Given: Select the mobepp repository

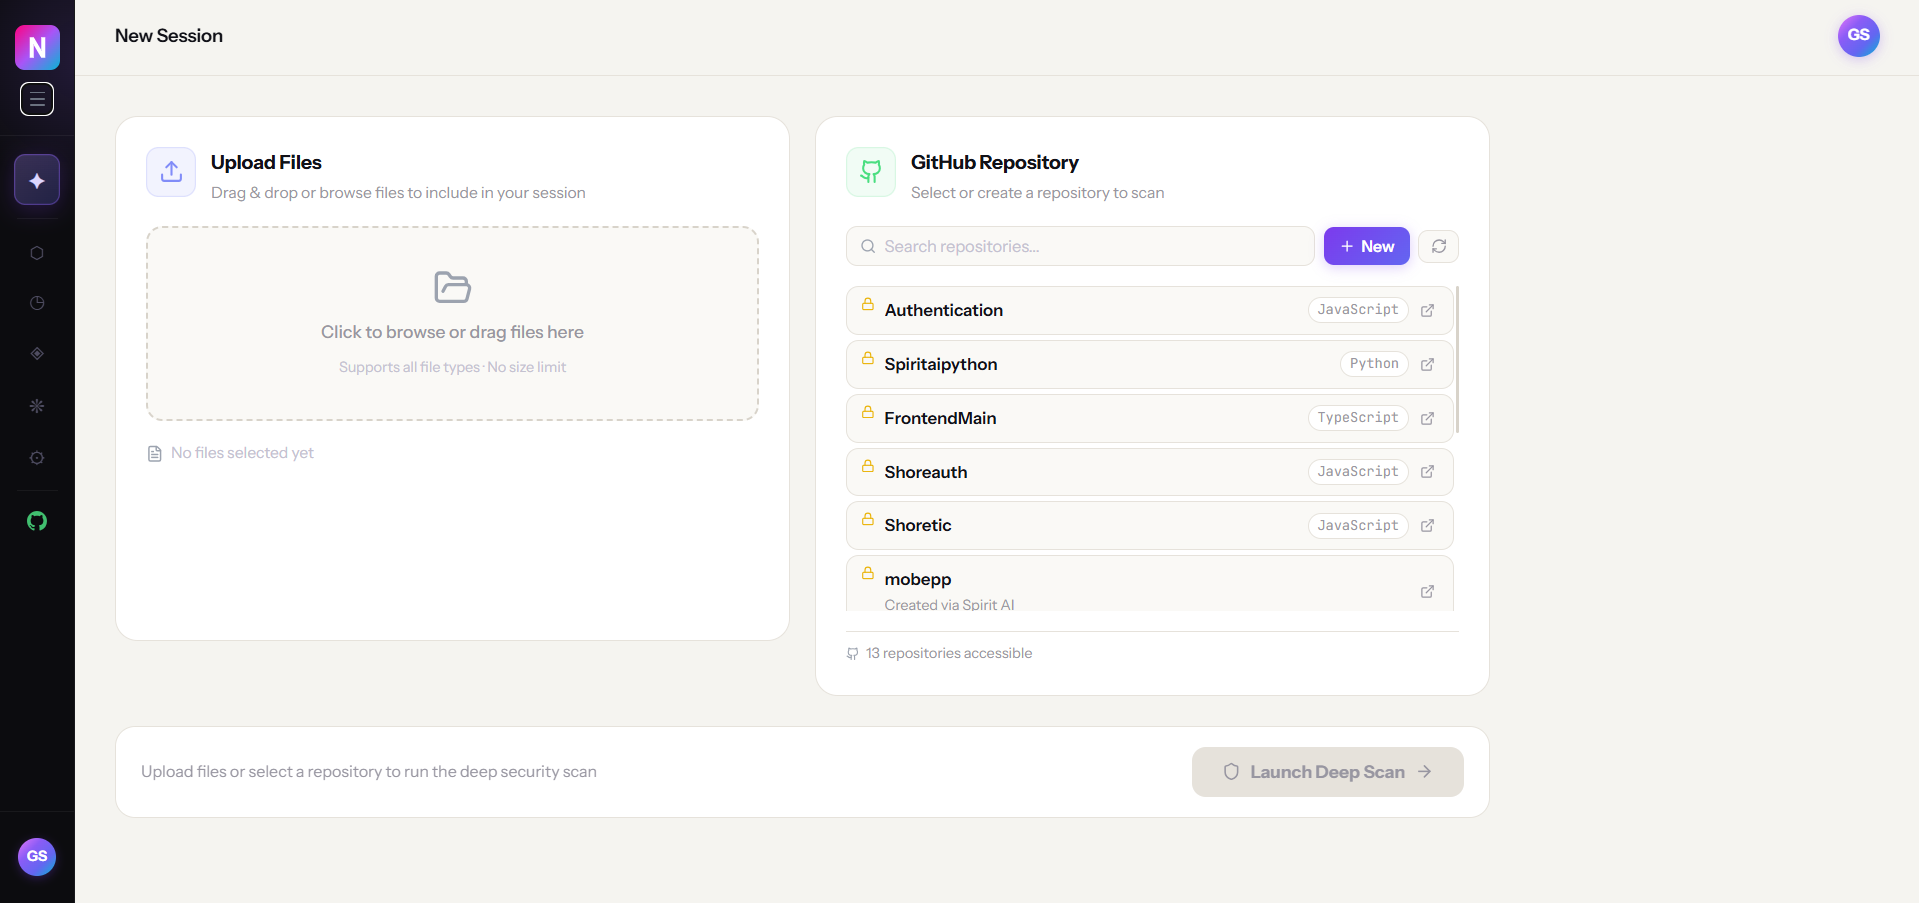Looking at the screenshot, I should tap(1150, 584).
